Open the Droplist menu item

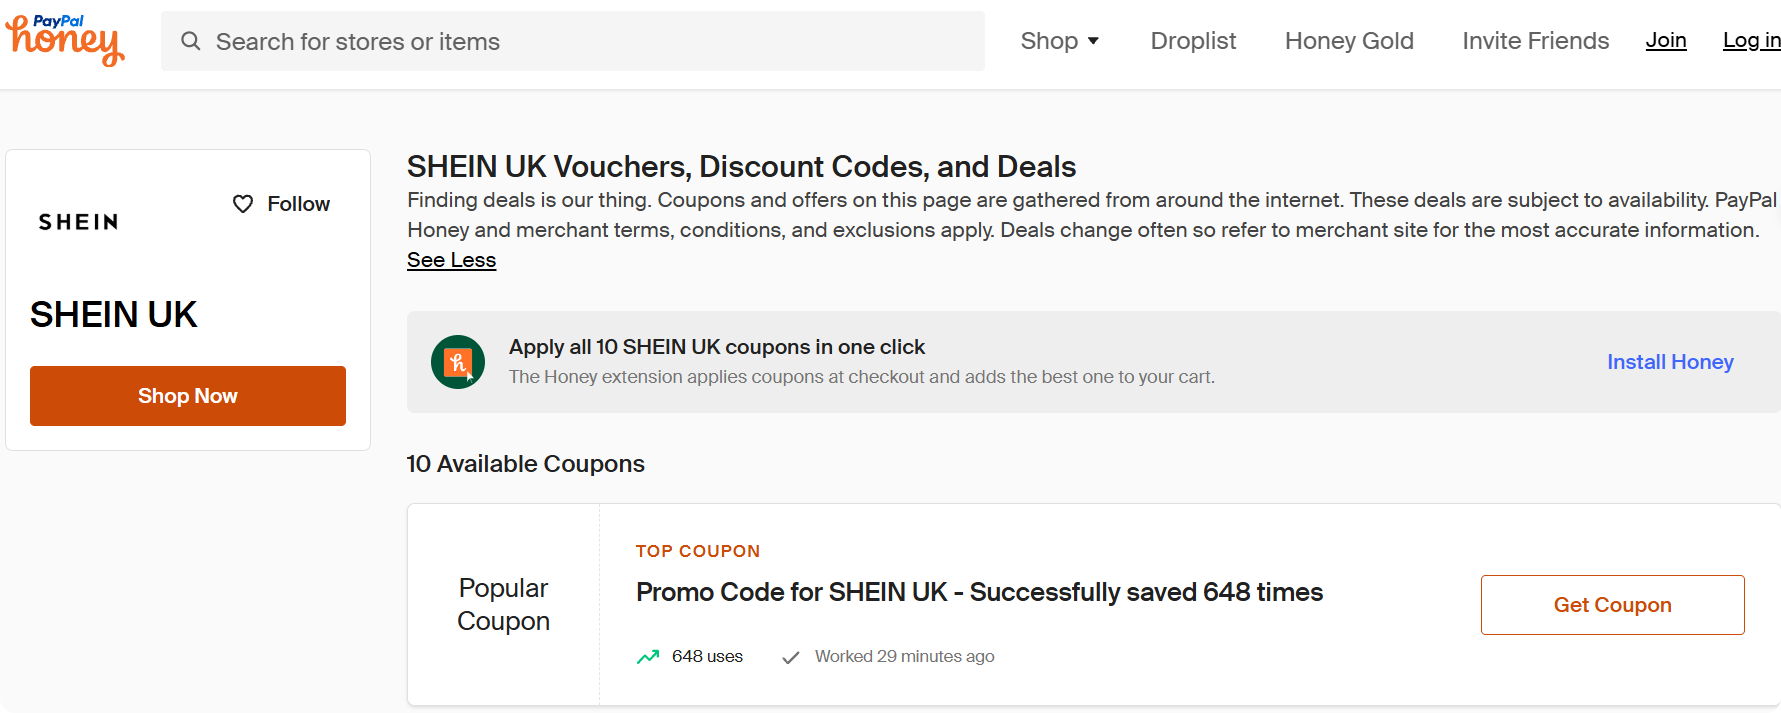coord(1193,41)
